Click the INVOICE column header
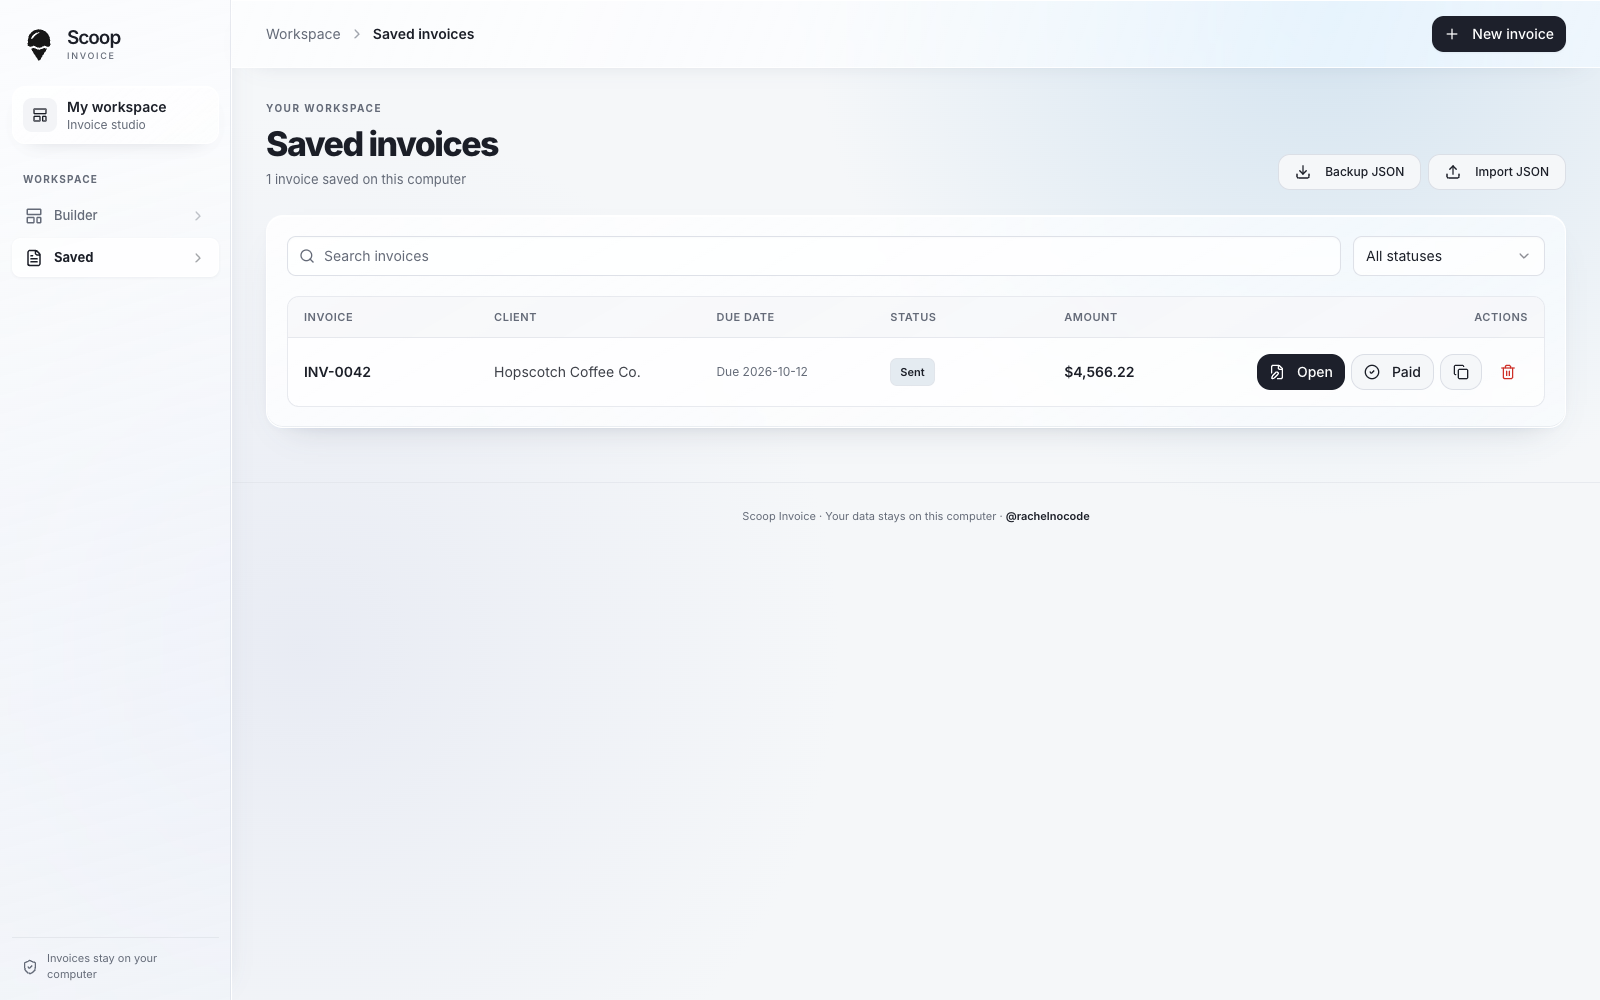The height and width of the screenshot is (1000, 1600). point(328,317)
